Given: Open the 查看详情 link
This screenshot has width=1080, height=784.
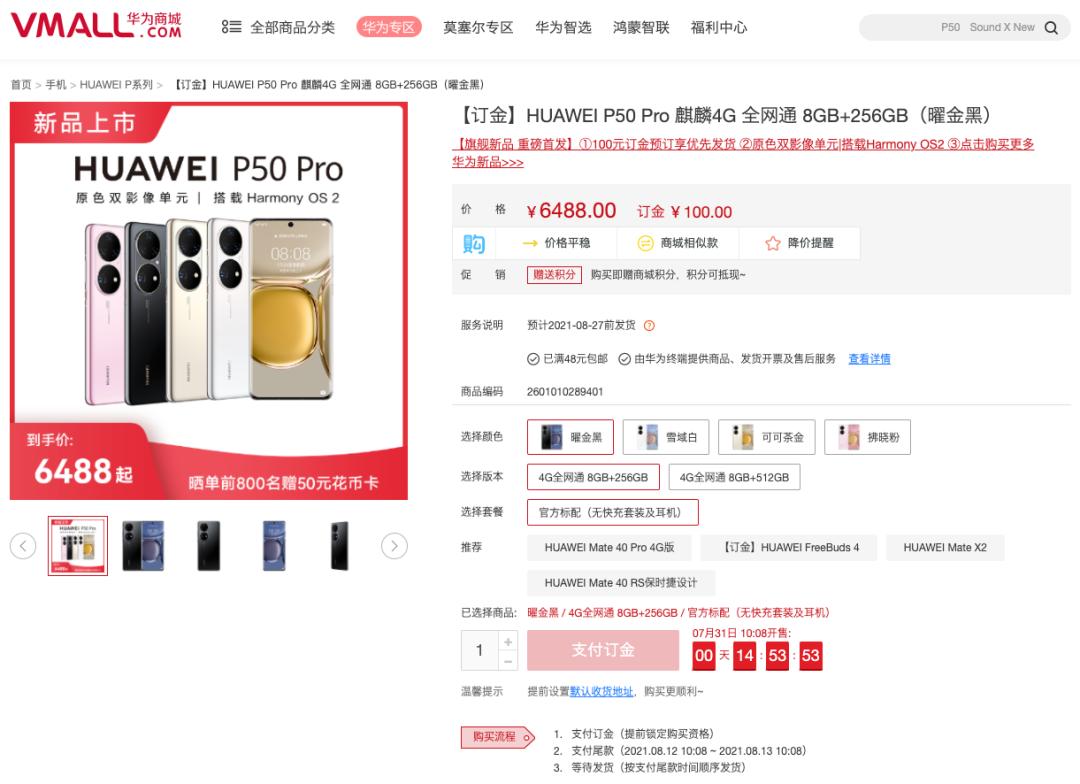Looking at the screenshot, I should [x=869, y=358].
